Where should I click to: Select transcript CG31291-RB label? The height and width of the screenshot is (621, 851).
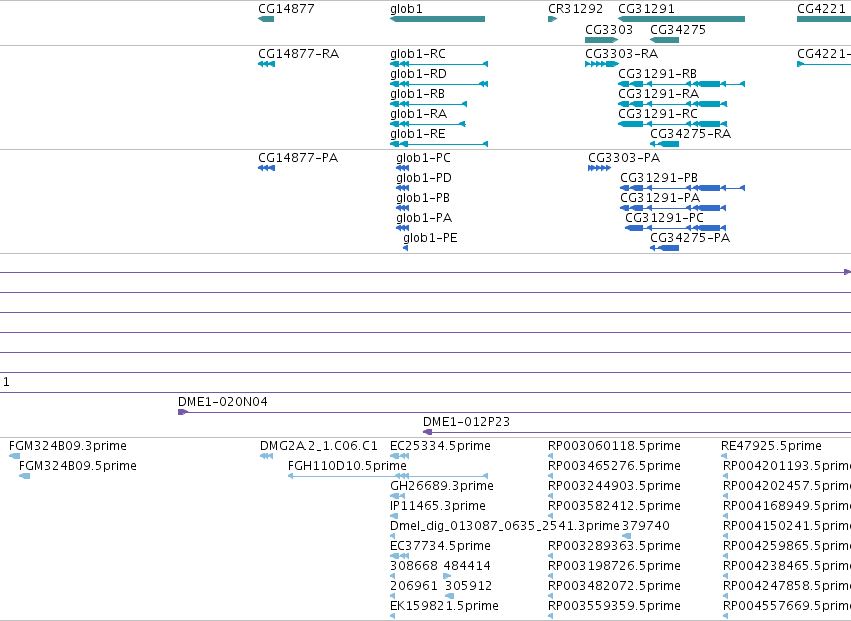657,74
